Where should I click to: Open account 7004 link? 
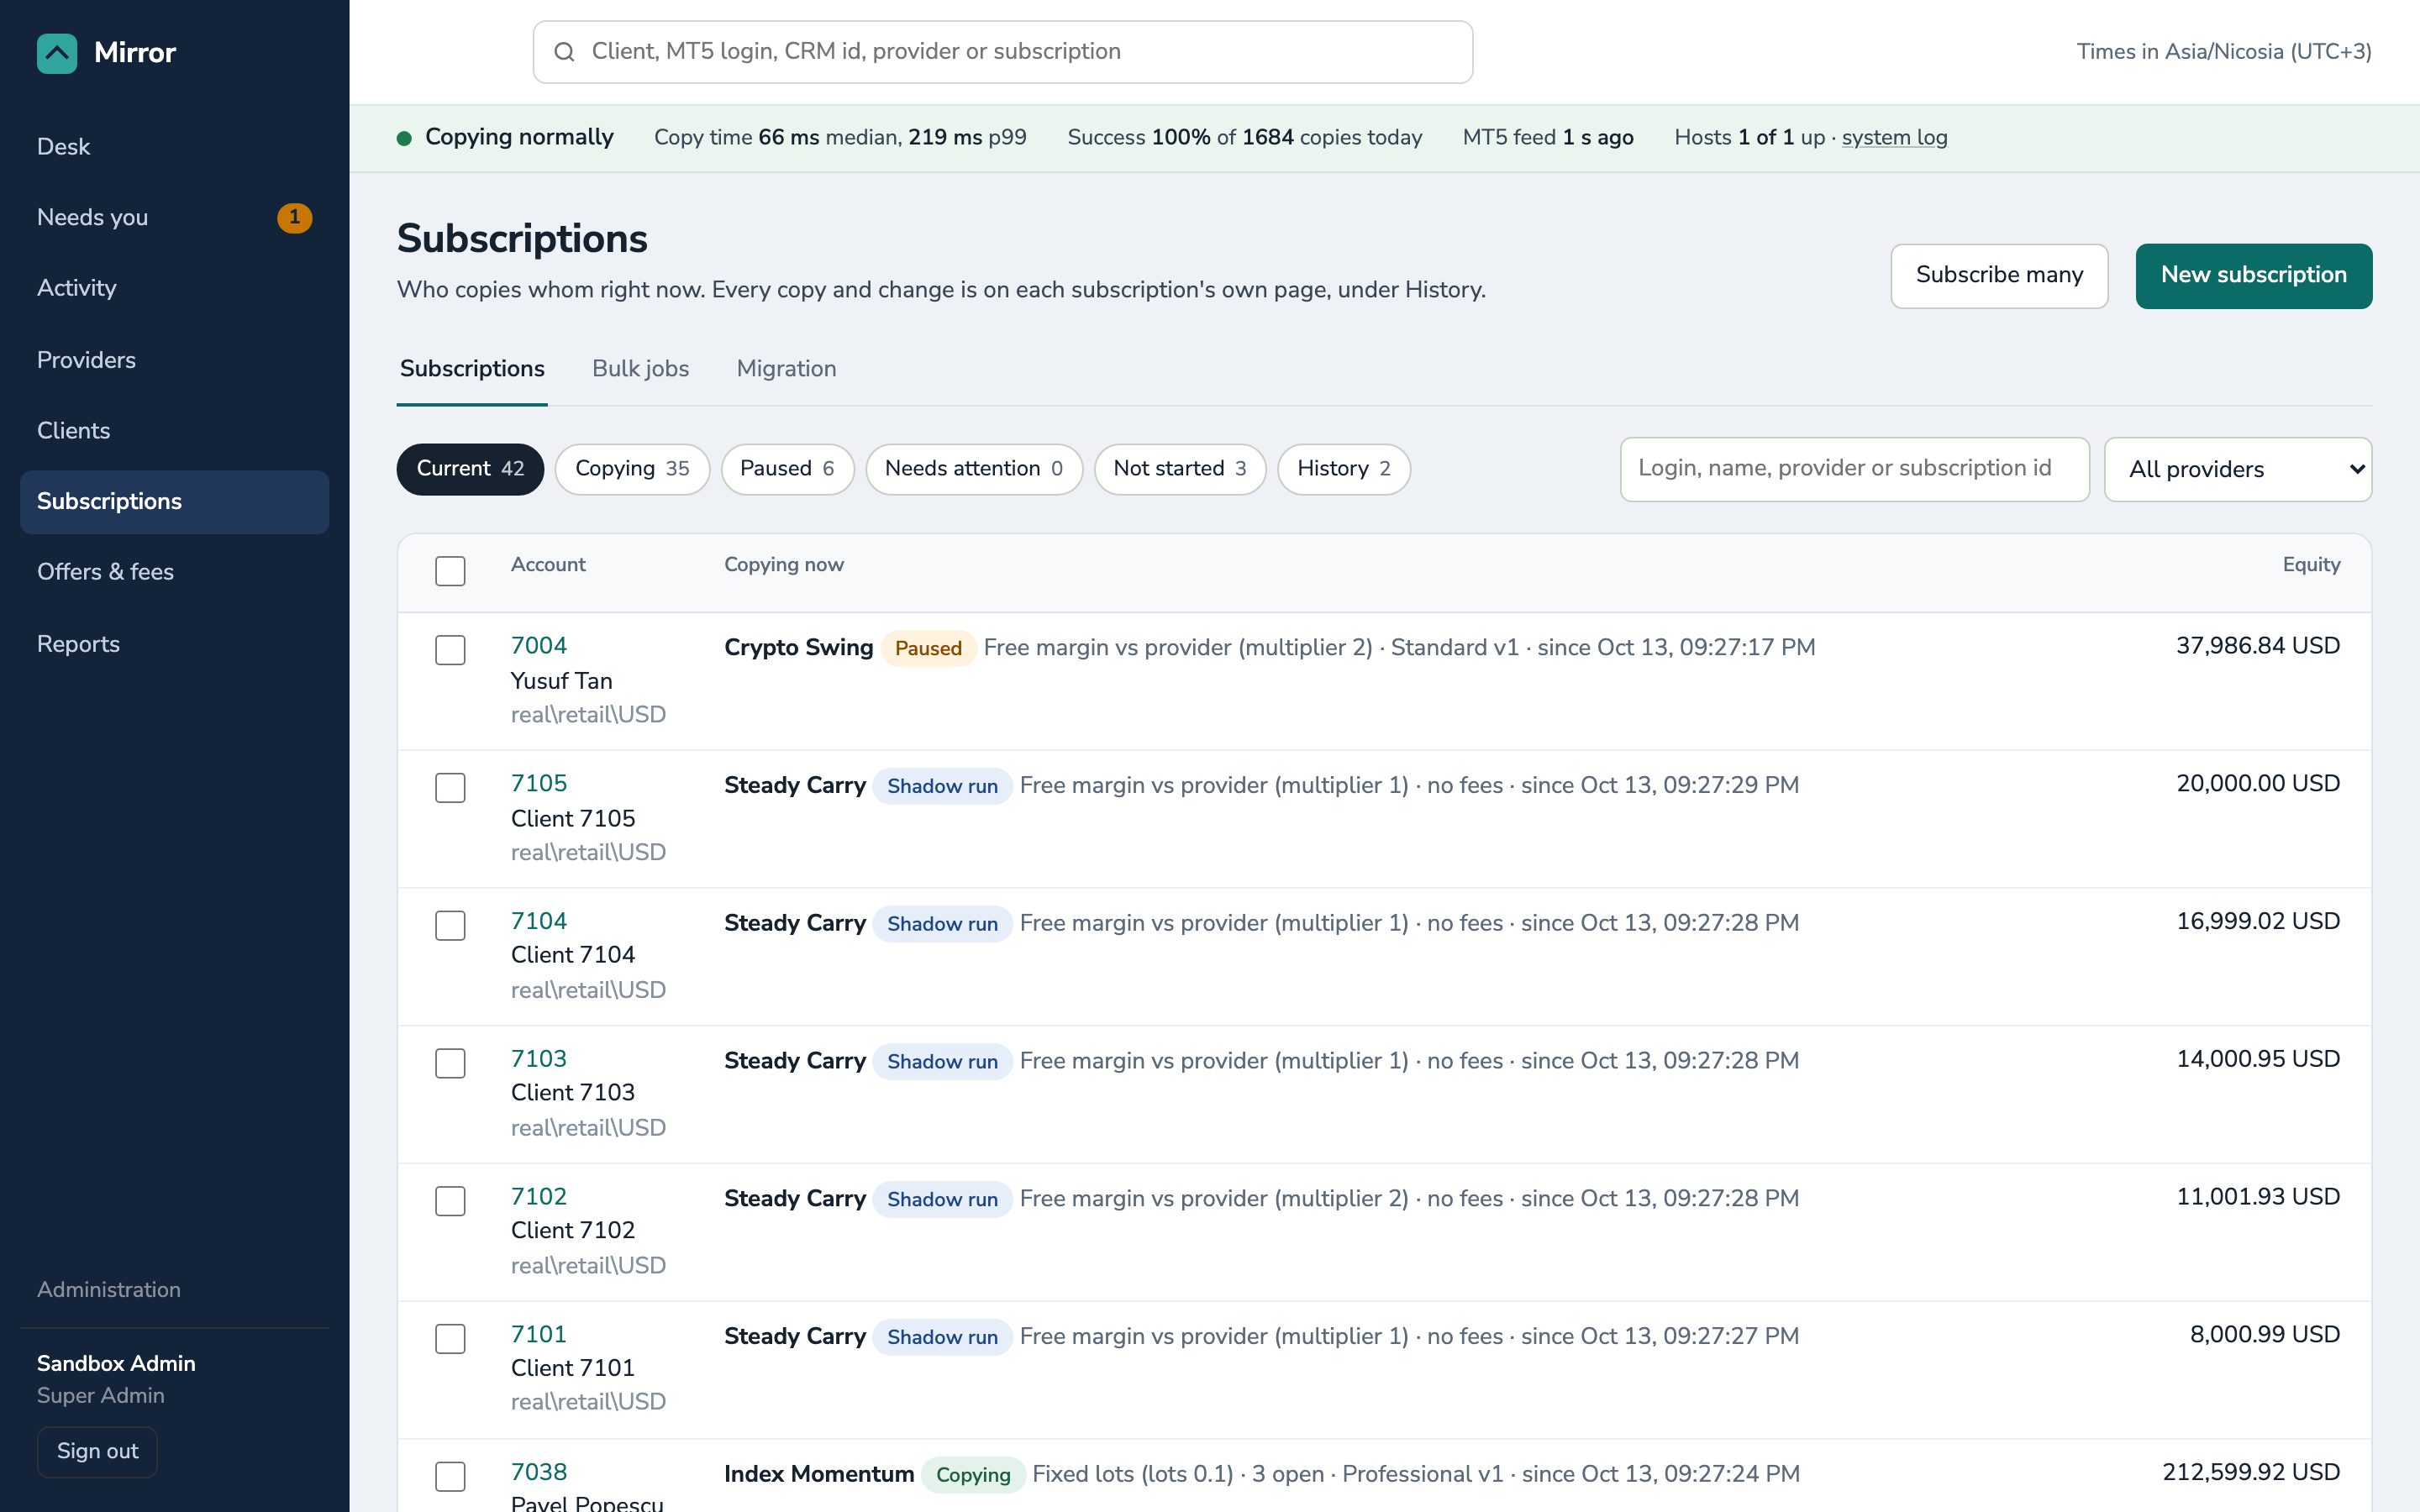(x=538, y=646)
